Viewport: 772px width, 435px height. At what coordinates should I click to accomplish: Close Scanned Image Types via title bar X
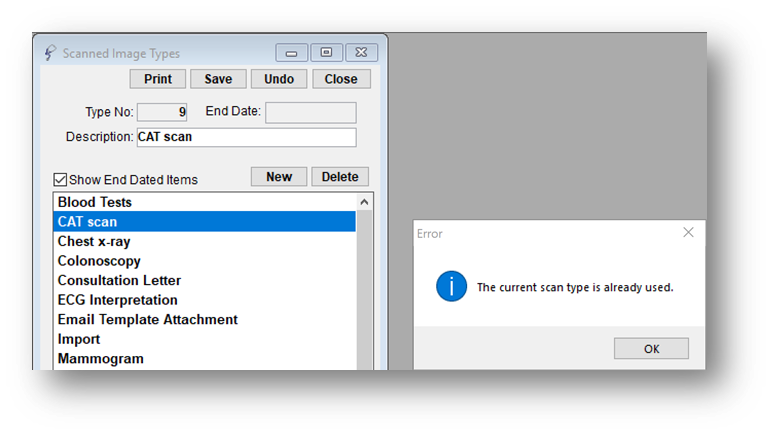pyautogui.click(x=361, y=53)
